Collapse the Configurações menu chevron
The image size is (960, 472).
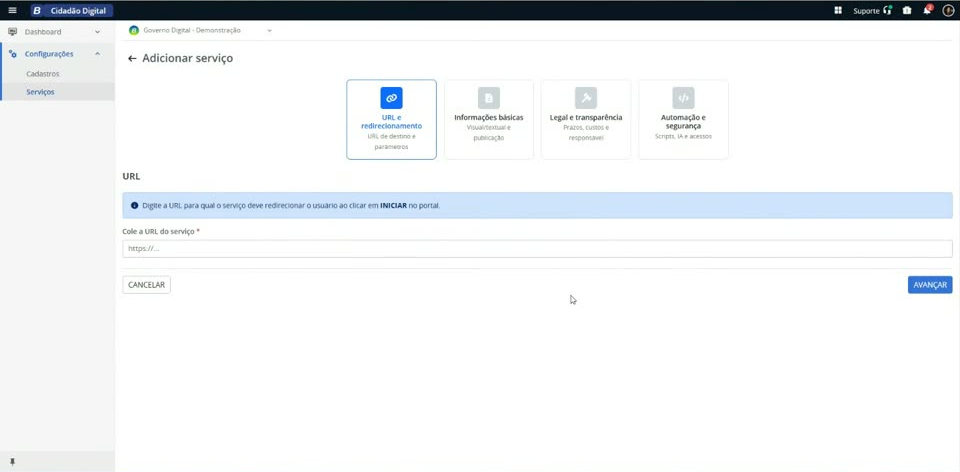pyautogui.click(x=97, y=54)
